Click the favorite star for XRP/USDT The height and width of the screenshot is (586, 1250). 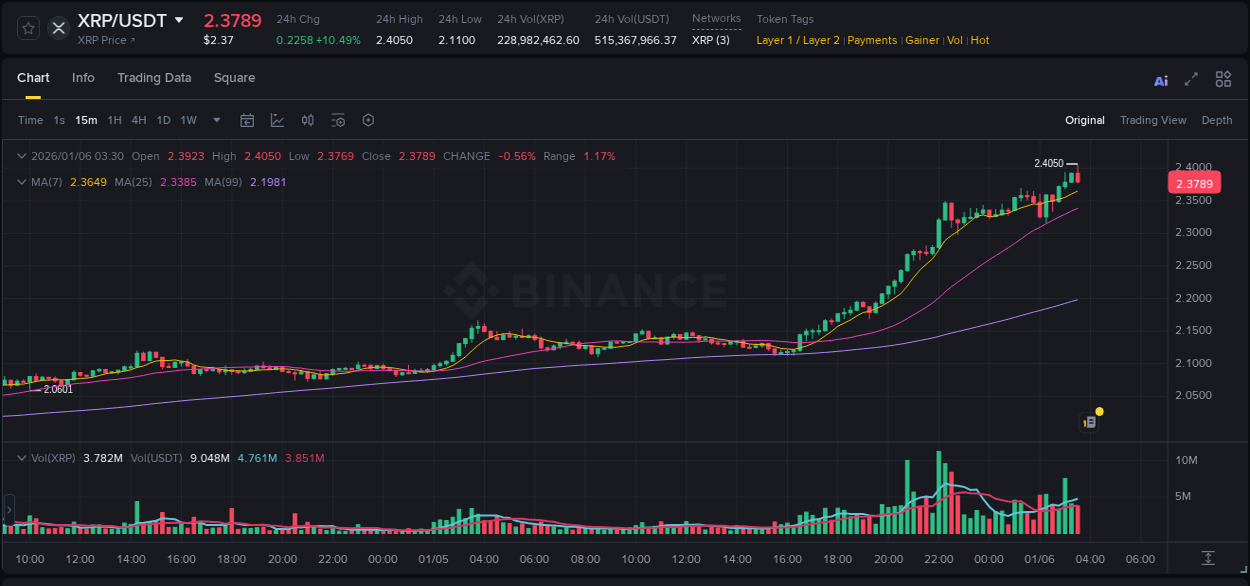[x=28, y=28]
